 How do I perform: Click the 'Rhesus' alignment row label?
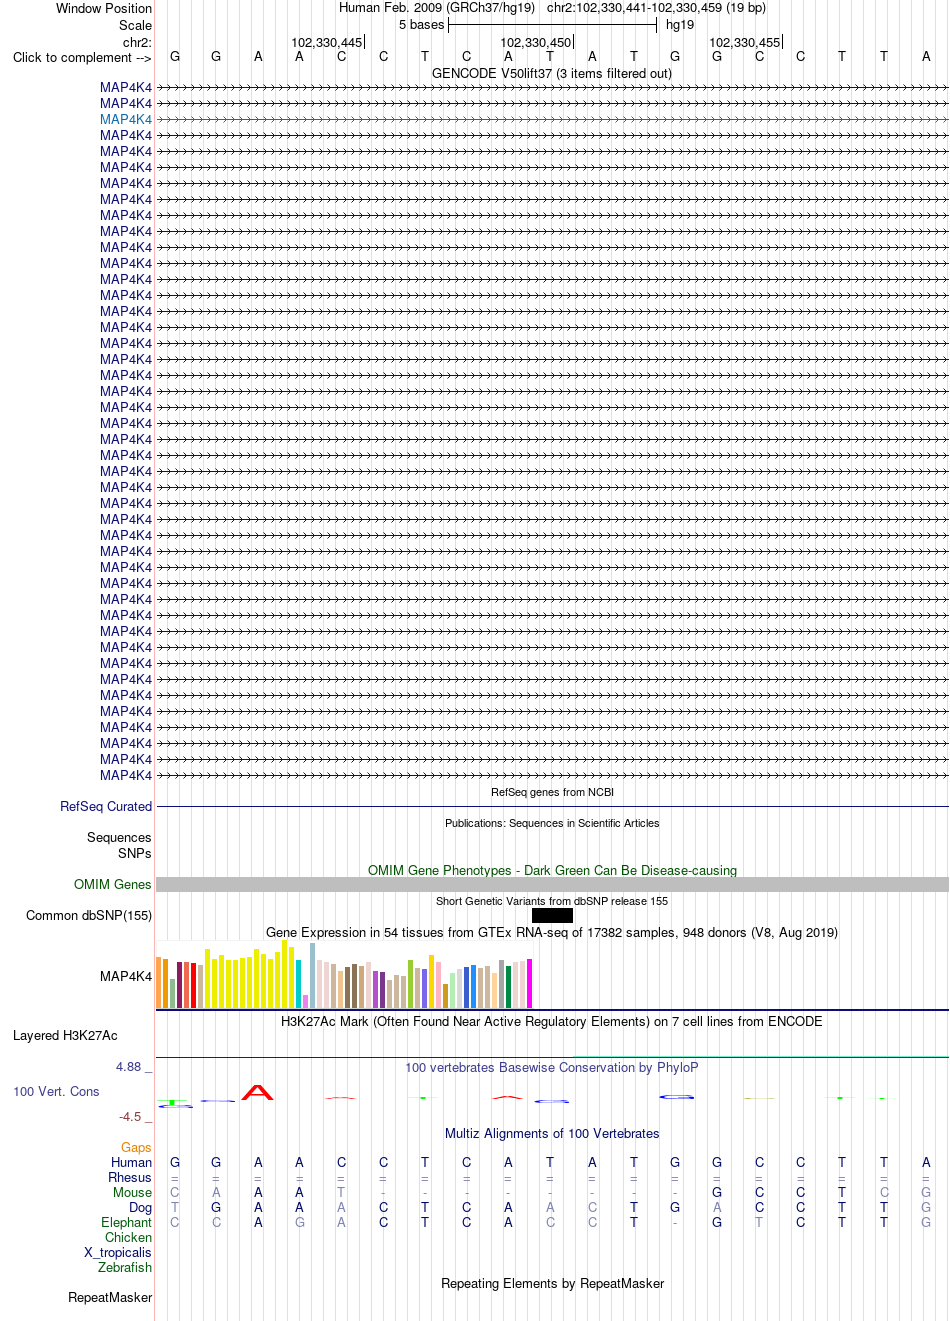130,1177
